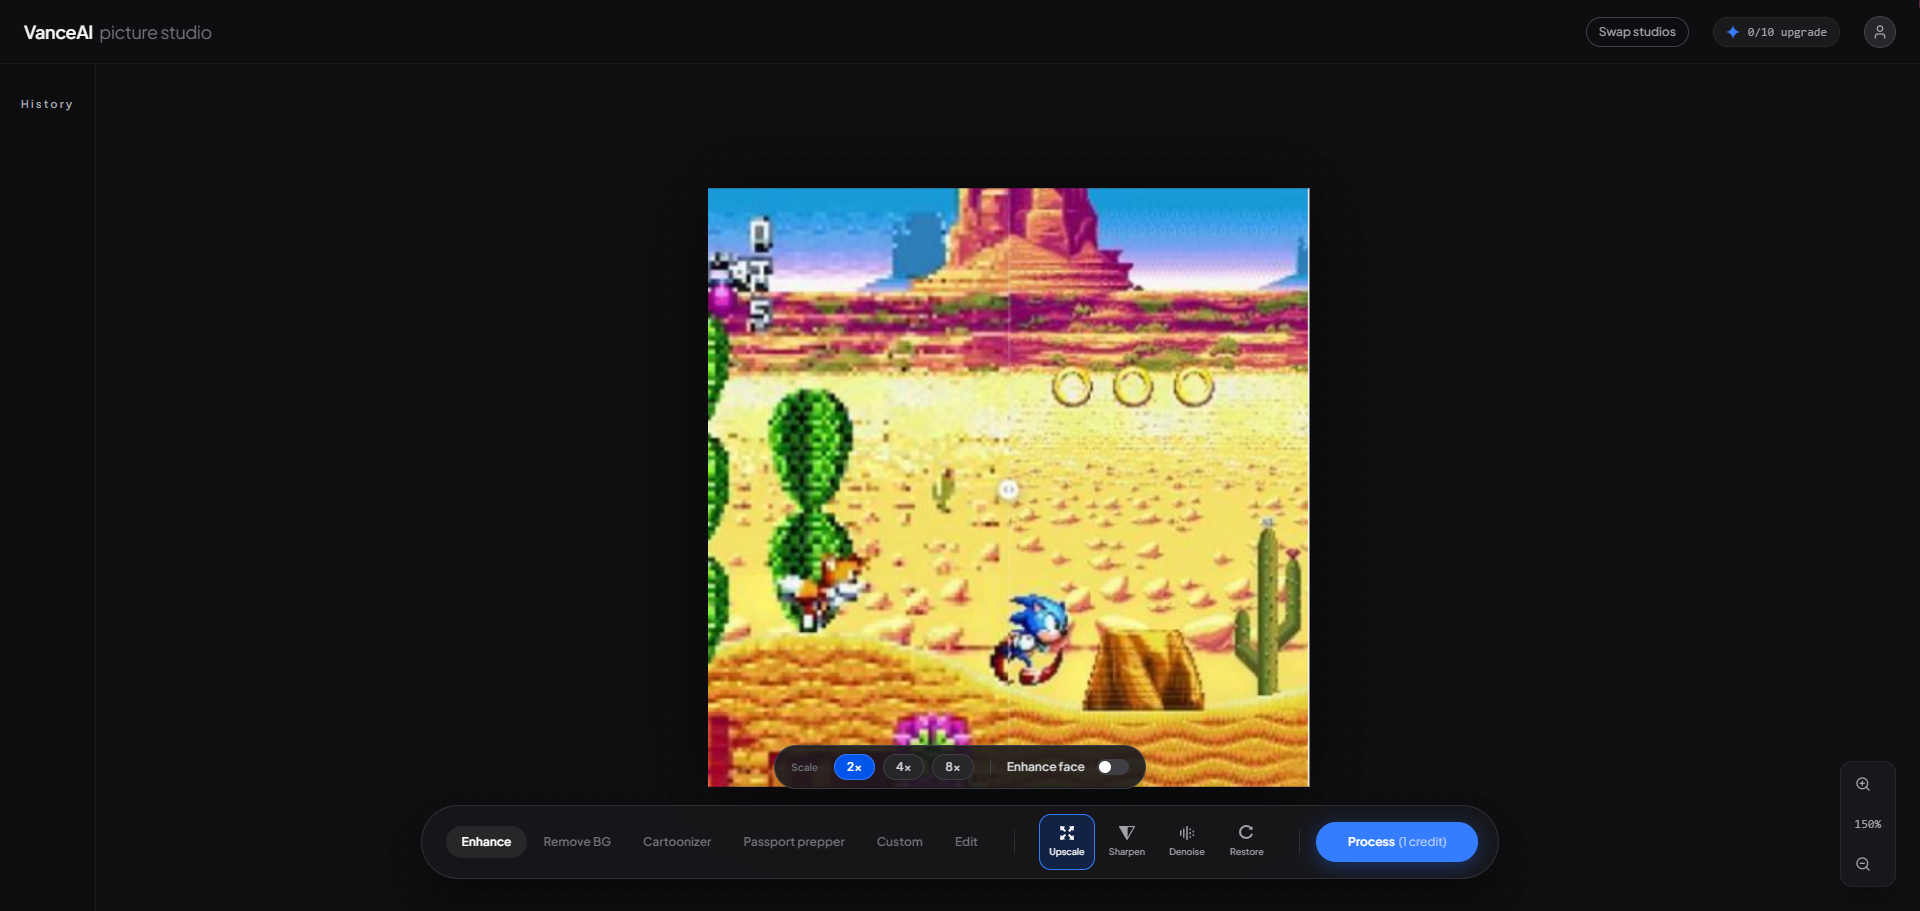Click the 150% zoom level readout
This screenshot has height=911, width=1920.
pyautogui.click(x=1867, y=824)
